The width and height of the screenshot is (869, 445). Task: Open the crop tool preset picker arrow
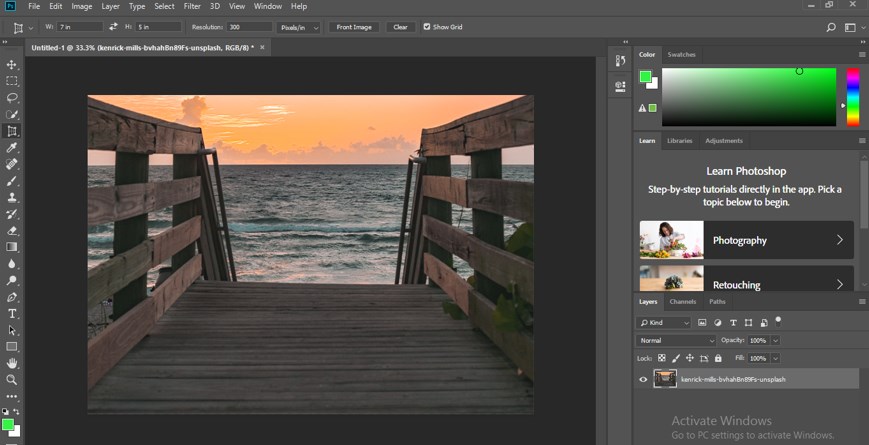30,27
